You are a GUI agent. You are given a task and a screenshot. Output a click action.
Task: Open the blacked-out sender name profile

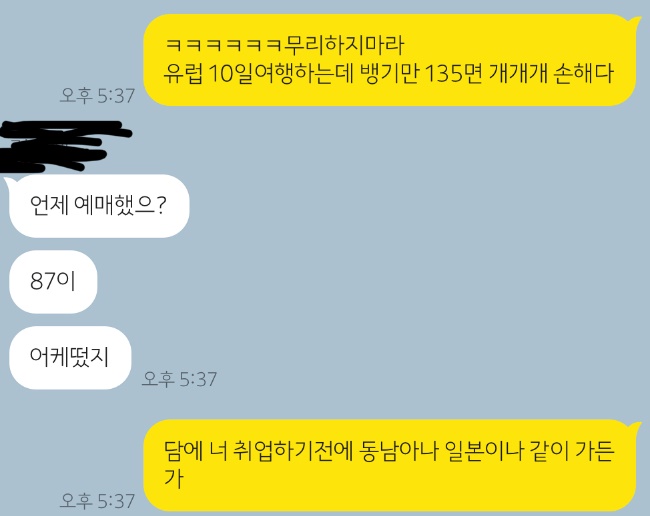[x=62, y=146]
